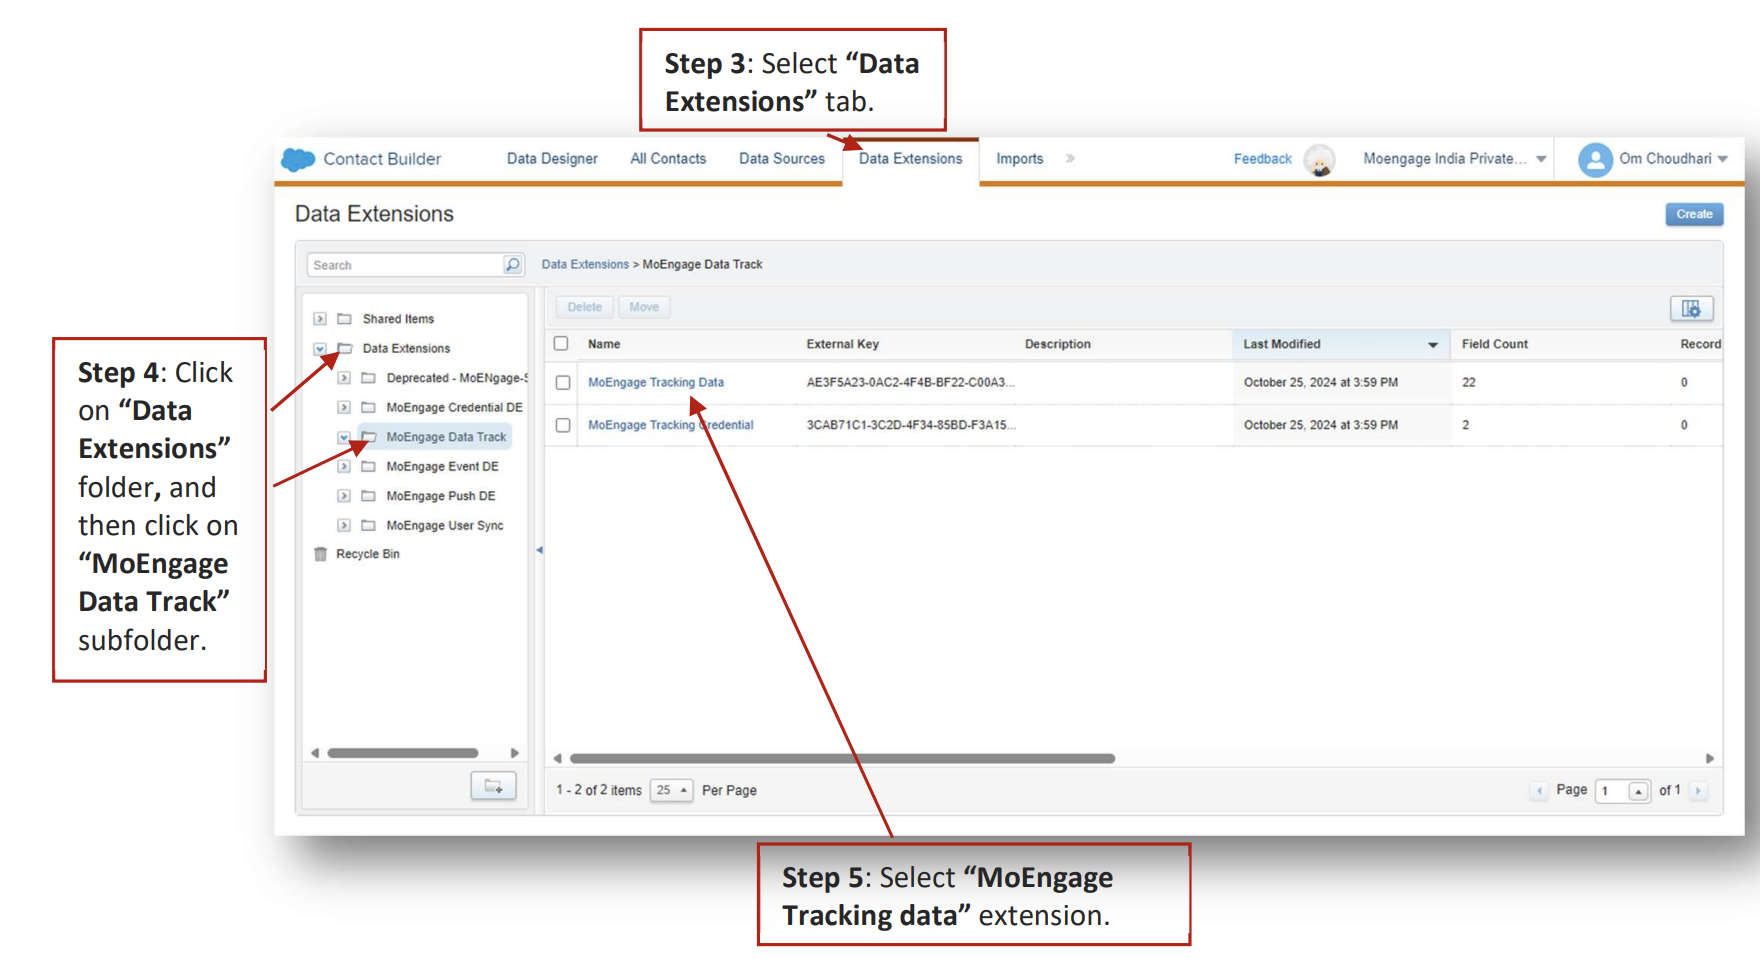Show more tabs with the double chevron
This screenshot has height=968, width=1760.
[1070, 159]
